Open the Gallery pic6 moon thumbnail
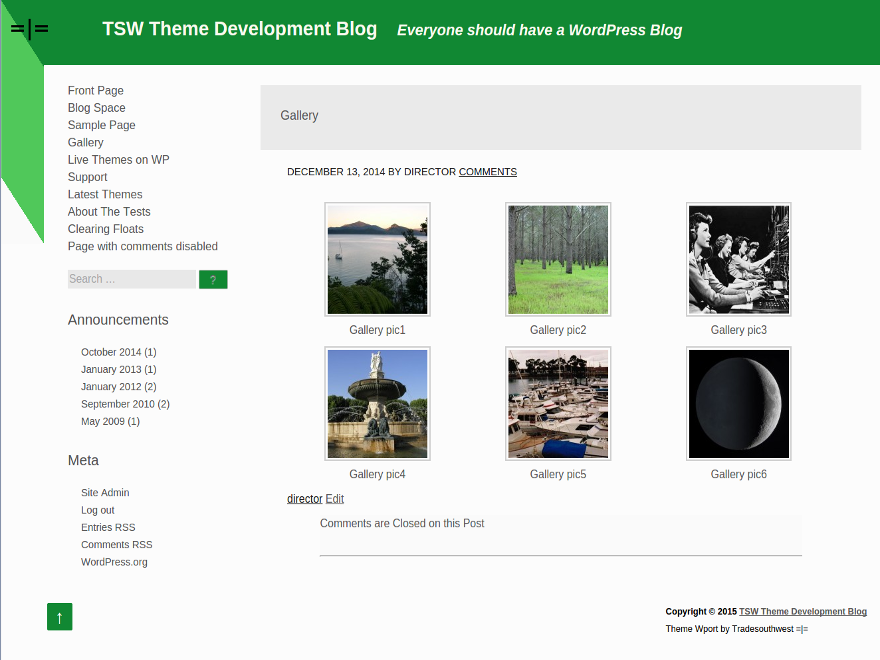Viewport: 880px width, 660px height. click(738, 403)
